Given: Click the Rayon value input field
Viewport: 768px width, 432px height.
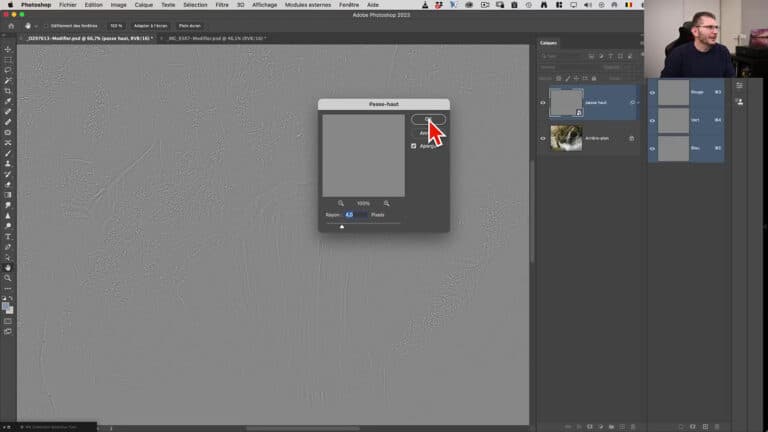Looking at the screenshot, I should click(x=356, y=215).
